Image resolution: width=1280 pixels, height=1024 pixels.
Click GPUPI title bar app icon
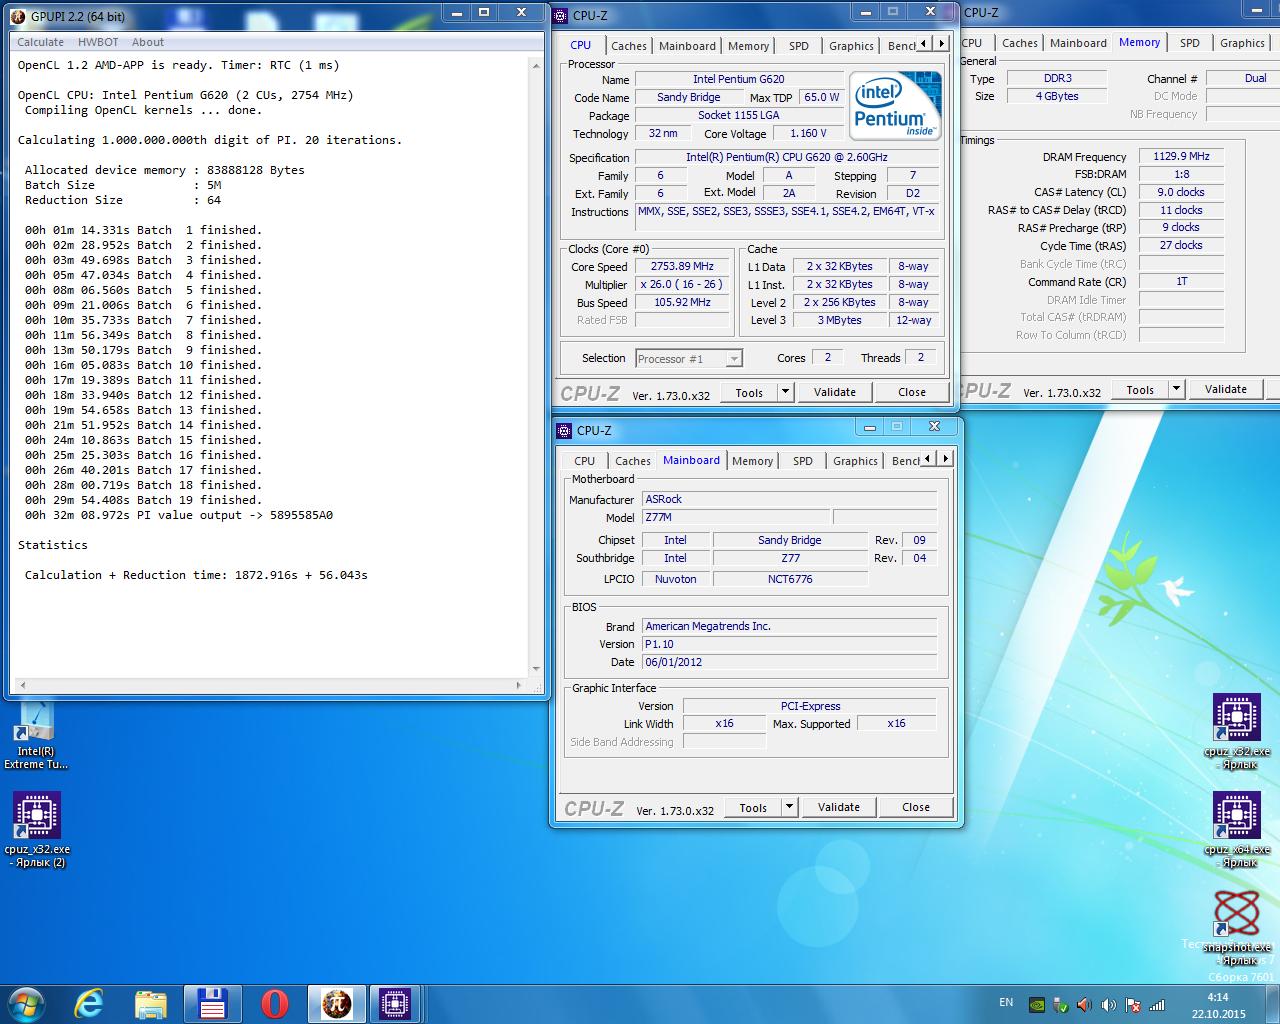(19, 16)
